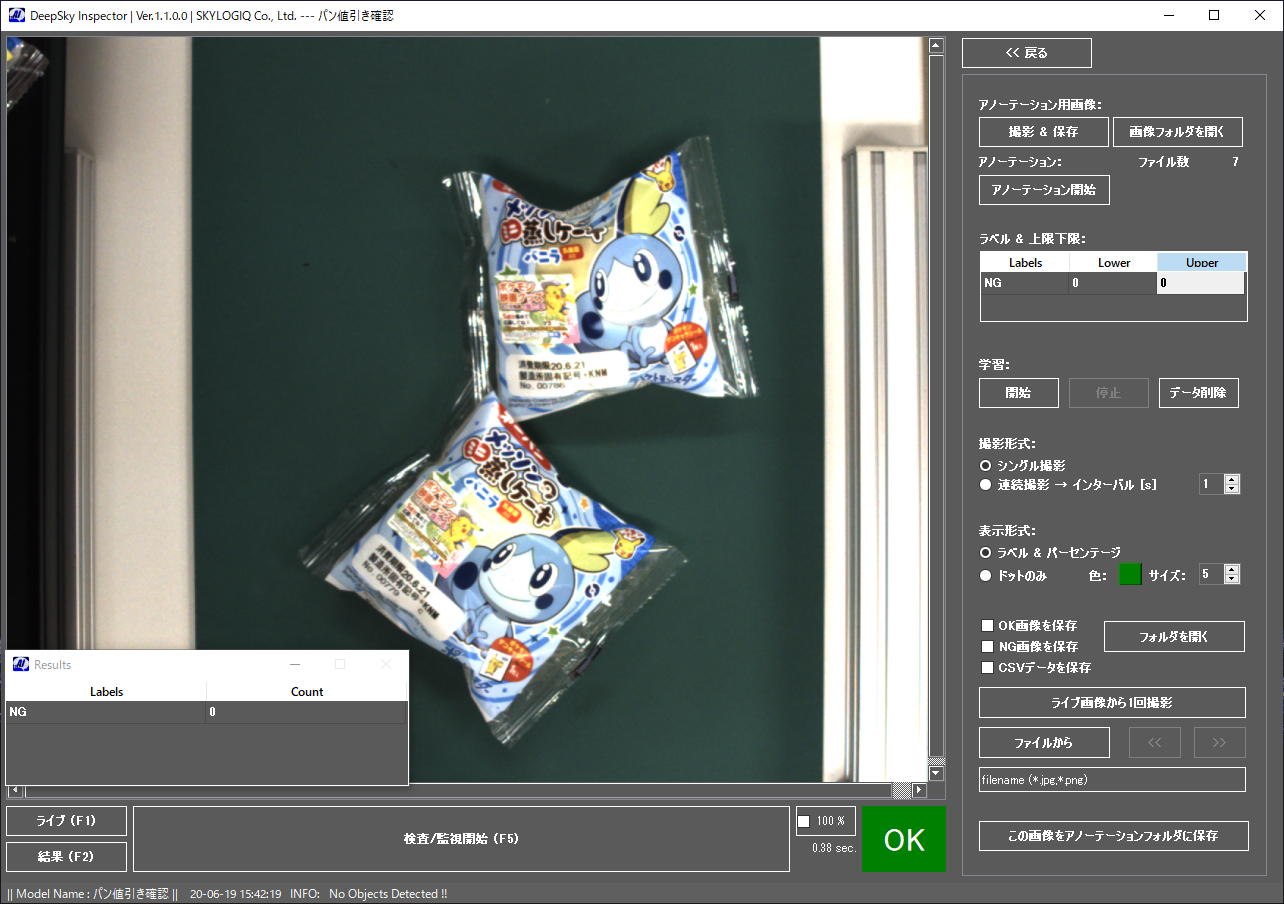The width and height of the screenshot is (1284, 904).
Task: Minimize the DeepSky Inspector window
Action: pyautogui.click(x=1168, y=16)
